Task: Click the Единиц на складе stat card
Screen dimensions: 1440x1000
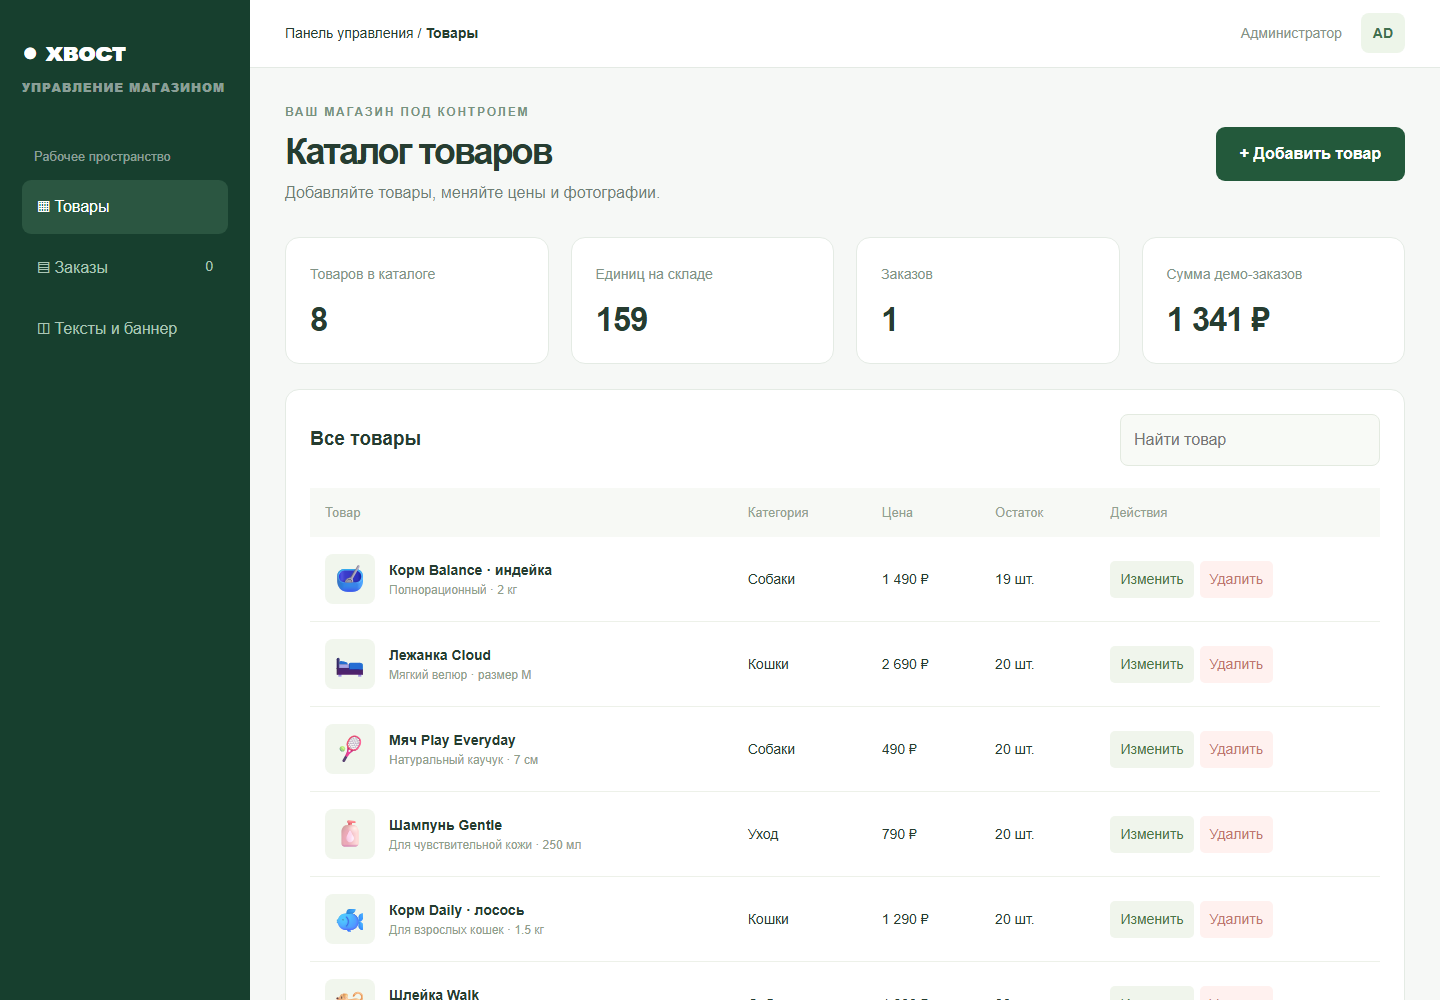Action: [x=702, y=300]
